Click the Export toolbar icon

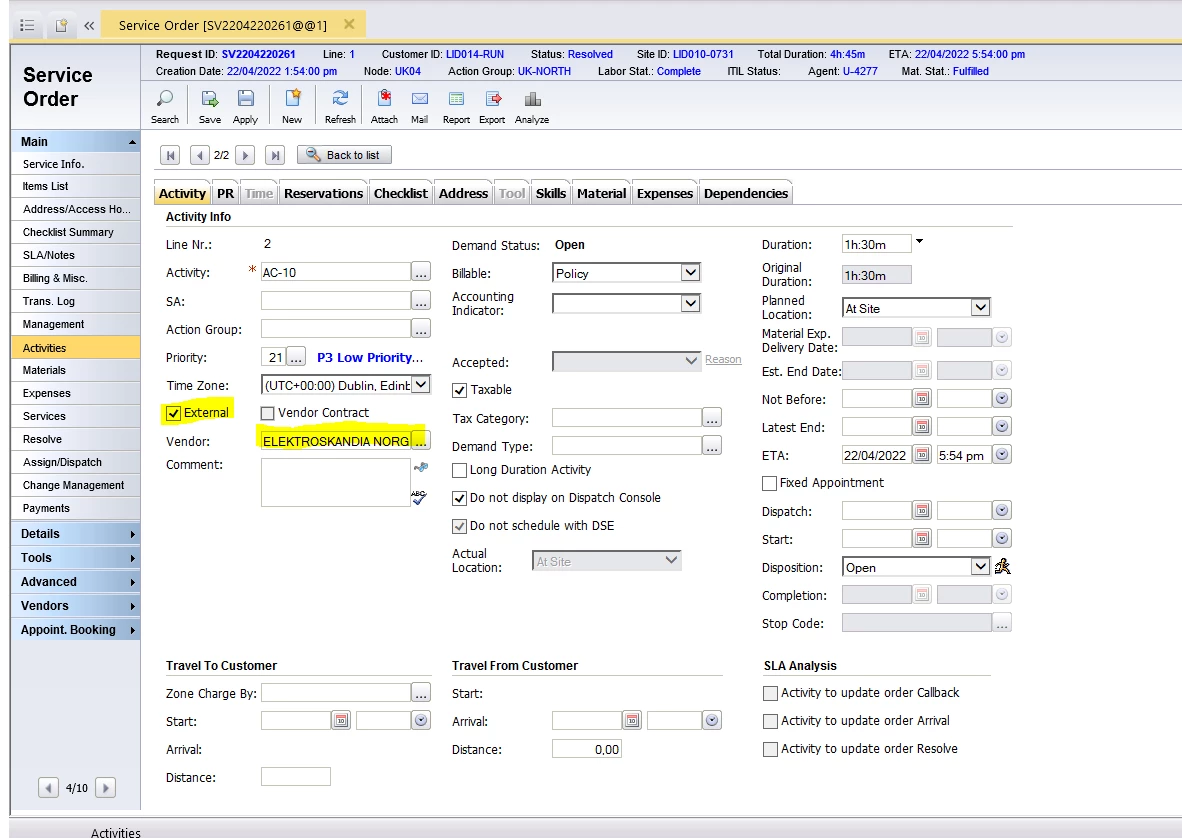point(492,100)
